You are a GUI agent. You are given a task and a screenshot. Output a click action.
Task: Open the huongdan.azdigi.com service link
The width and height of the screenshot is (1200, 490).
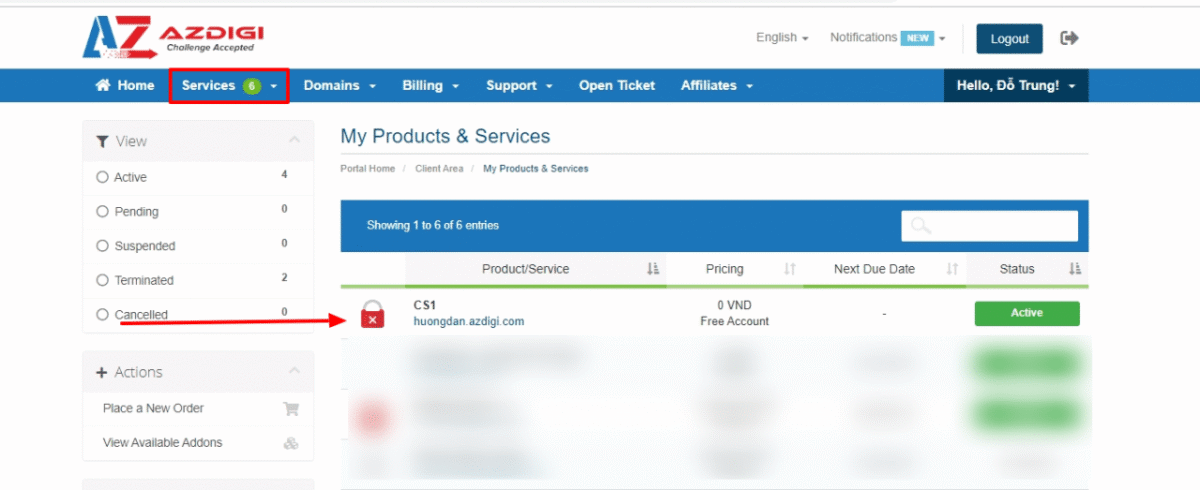tap(468, 321)
